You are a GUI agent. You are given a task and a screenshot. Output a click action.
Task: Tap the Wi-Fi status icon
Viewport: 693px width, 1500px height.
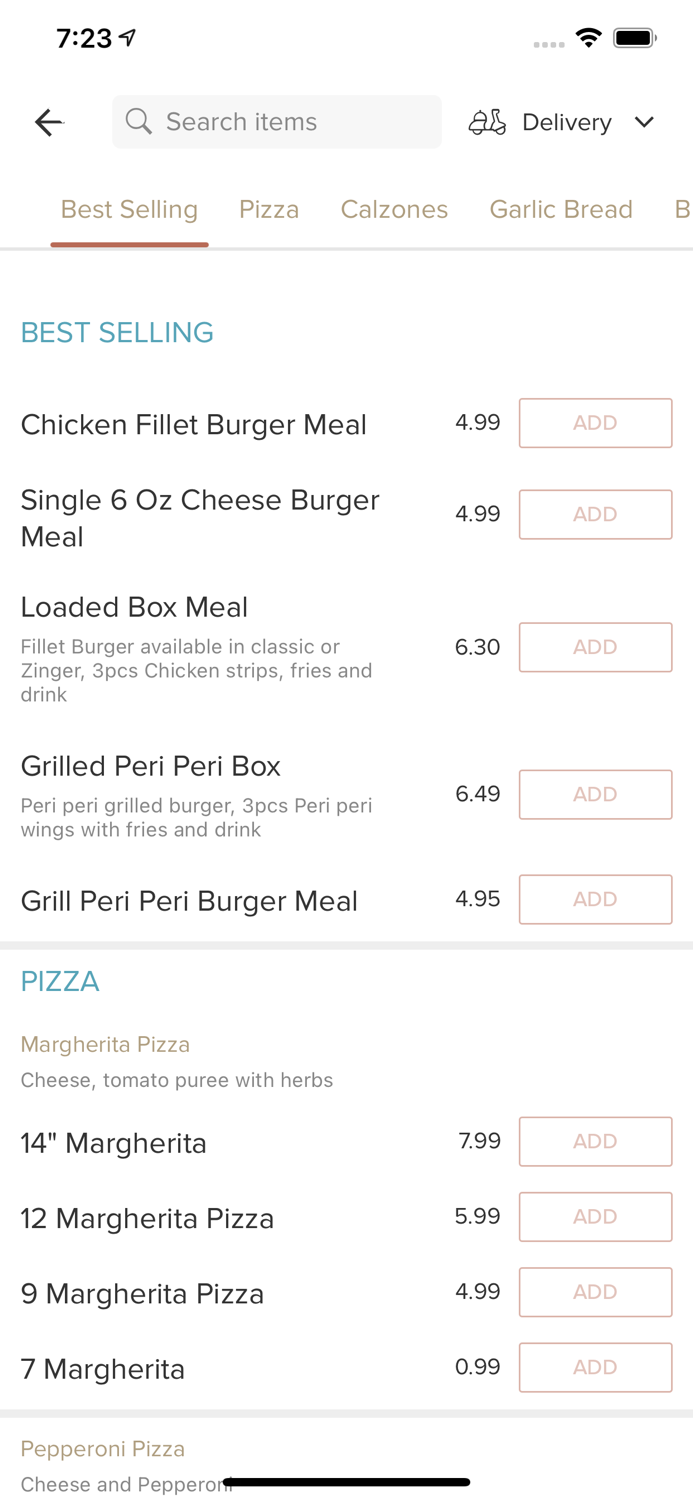pyautogui.click(x=589, y=37)
